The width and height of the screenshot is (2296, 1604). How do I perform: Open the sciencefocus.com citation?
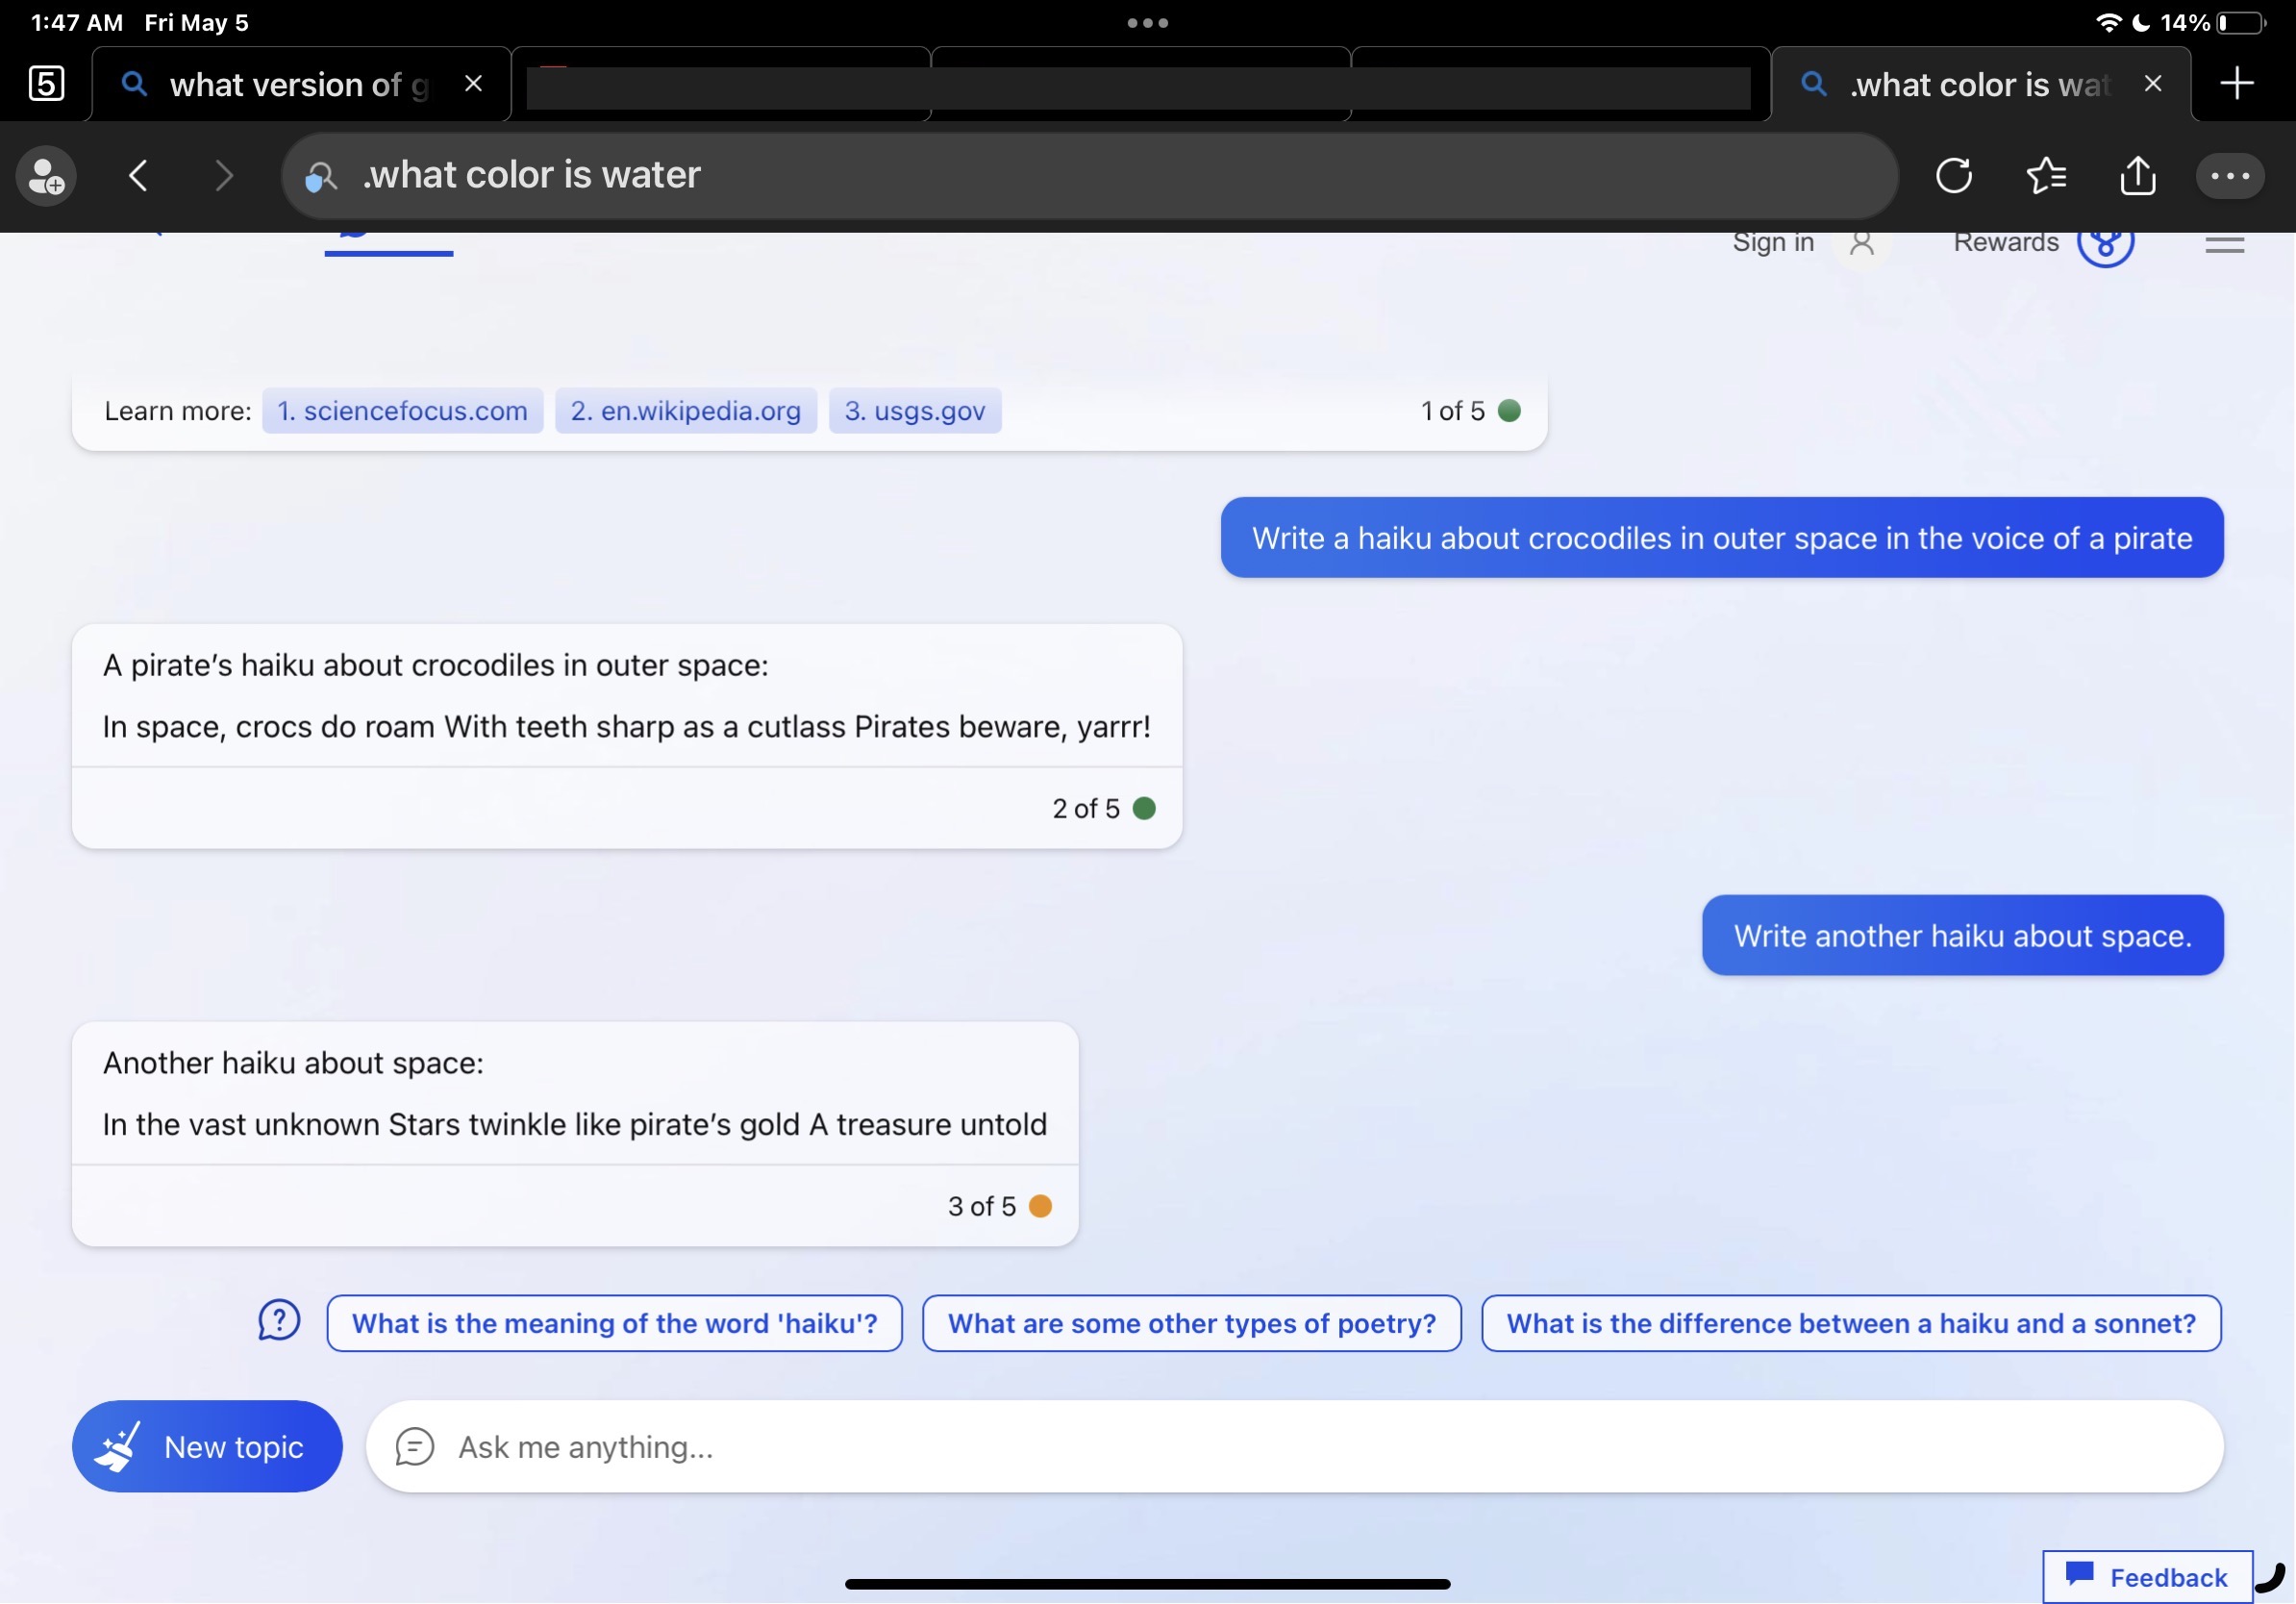click(x=402, y=410)
